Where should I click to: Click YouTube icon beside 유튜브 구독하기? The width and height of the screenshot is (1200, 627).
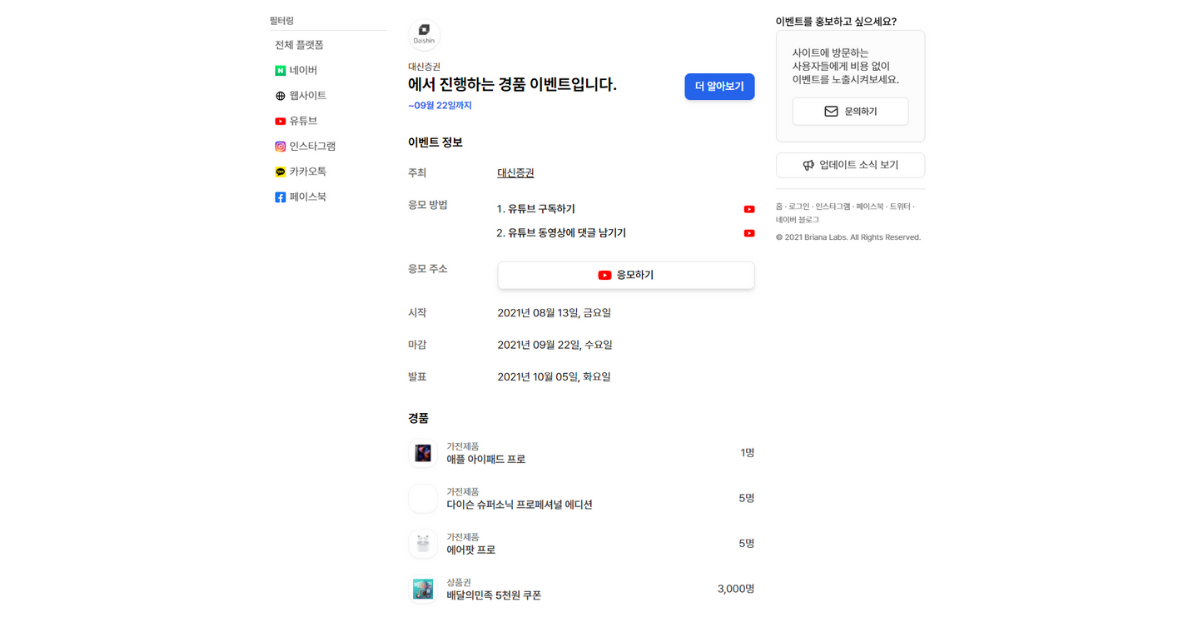click(749, 209)
